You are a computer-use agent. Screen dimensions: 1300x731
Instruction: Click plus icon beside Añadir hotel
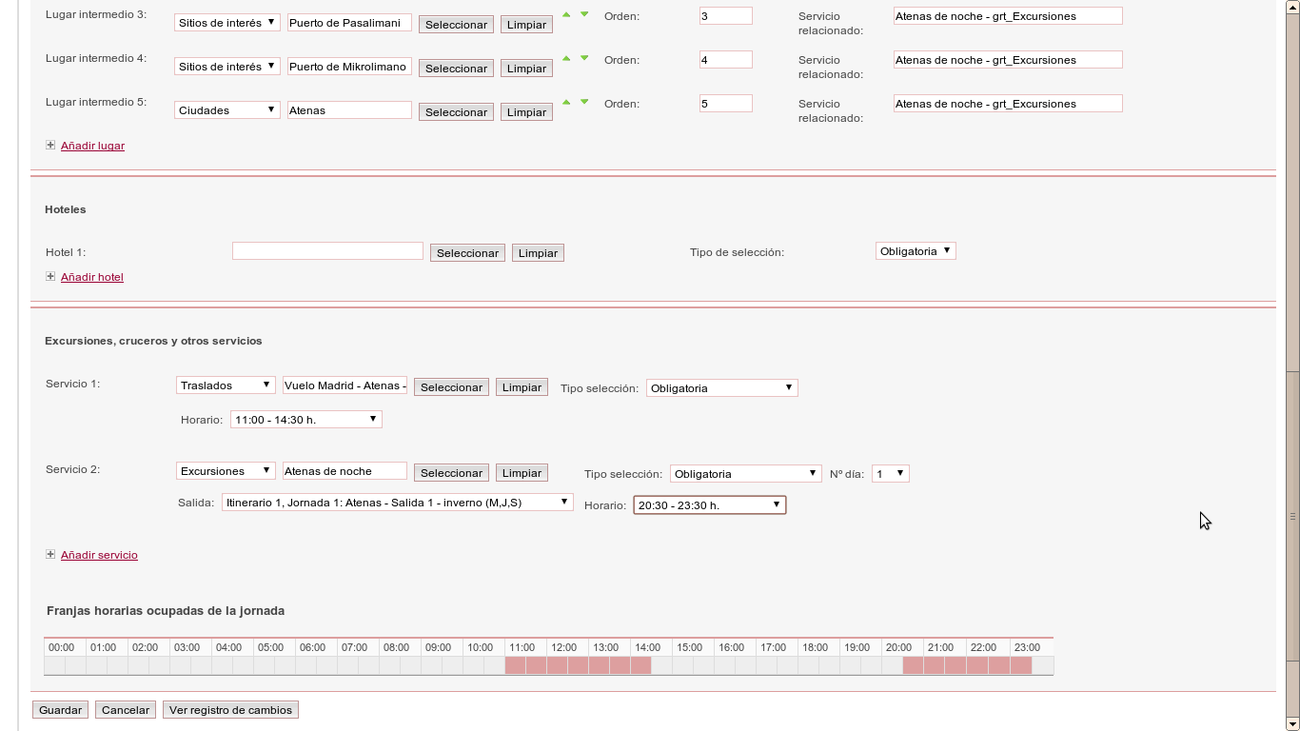click(x=50, y=276)
